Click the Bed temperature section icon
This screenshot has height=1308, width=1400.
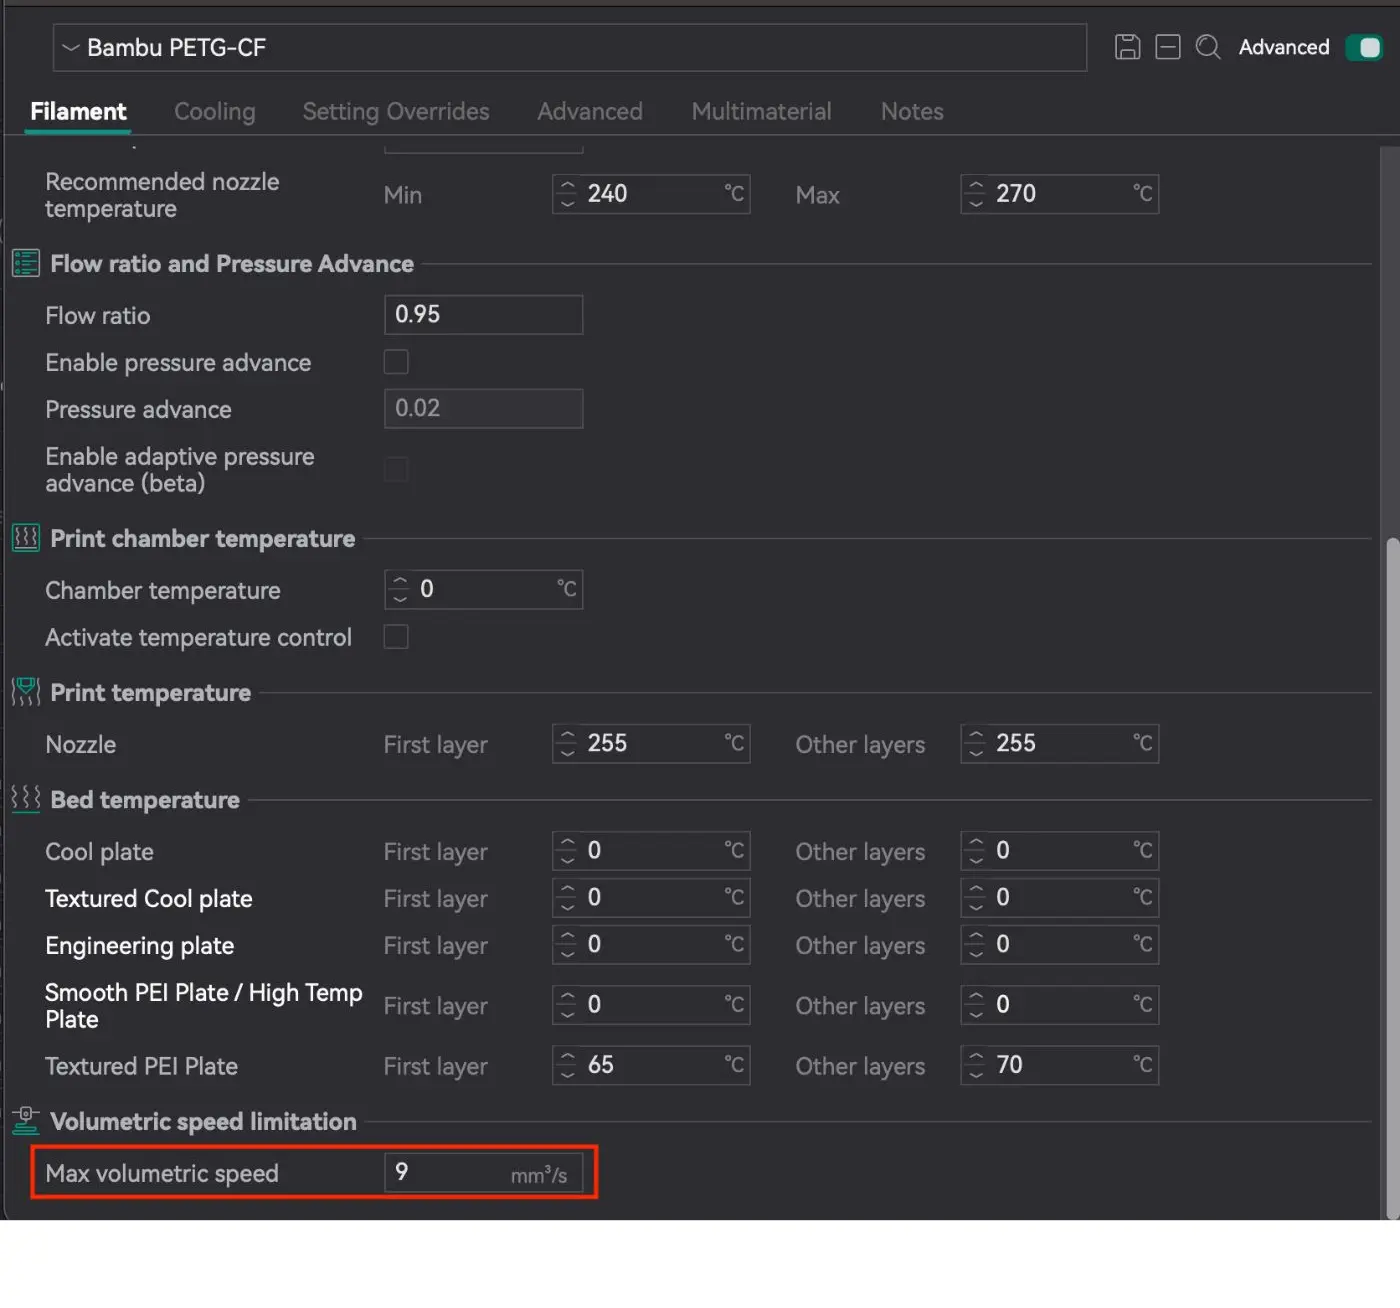point(25,799)
